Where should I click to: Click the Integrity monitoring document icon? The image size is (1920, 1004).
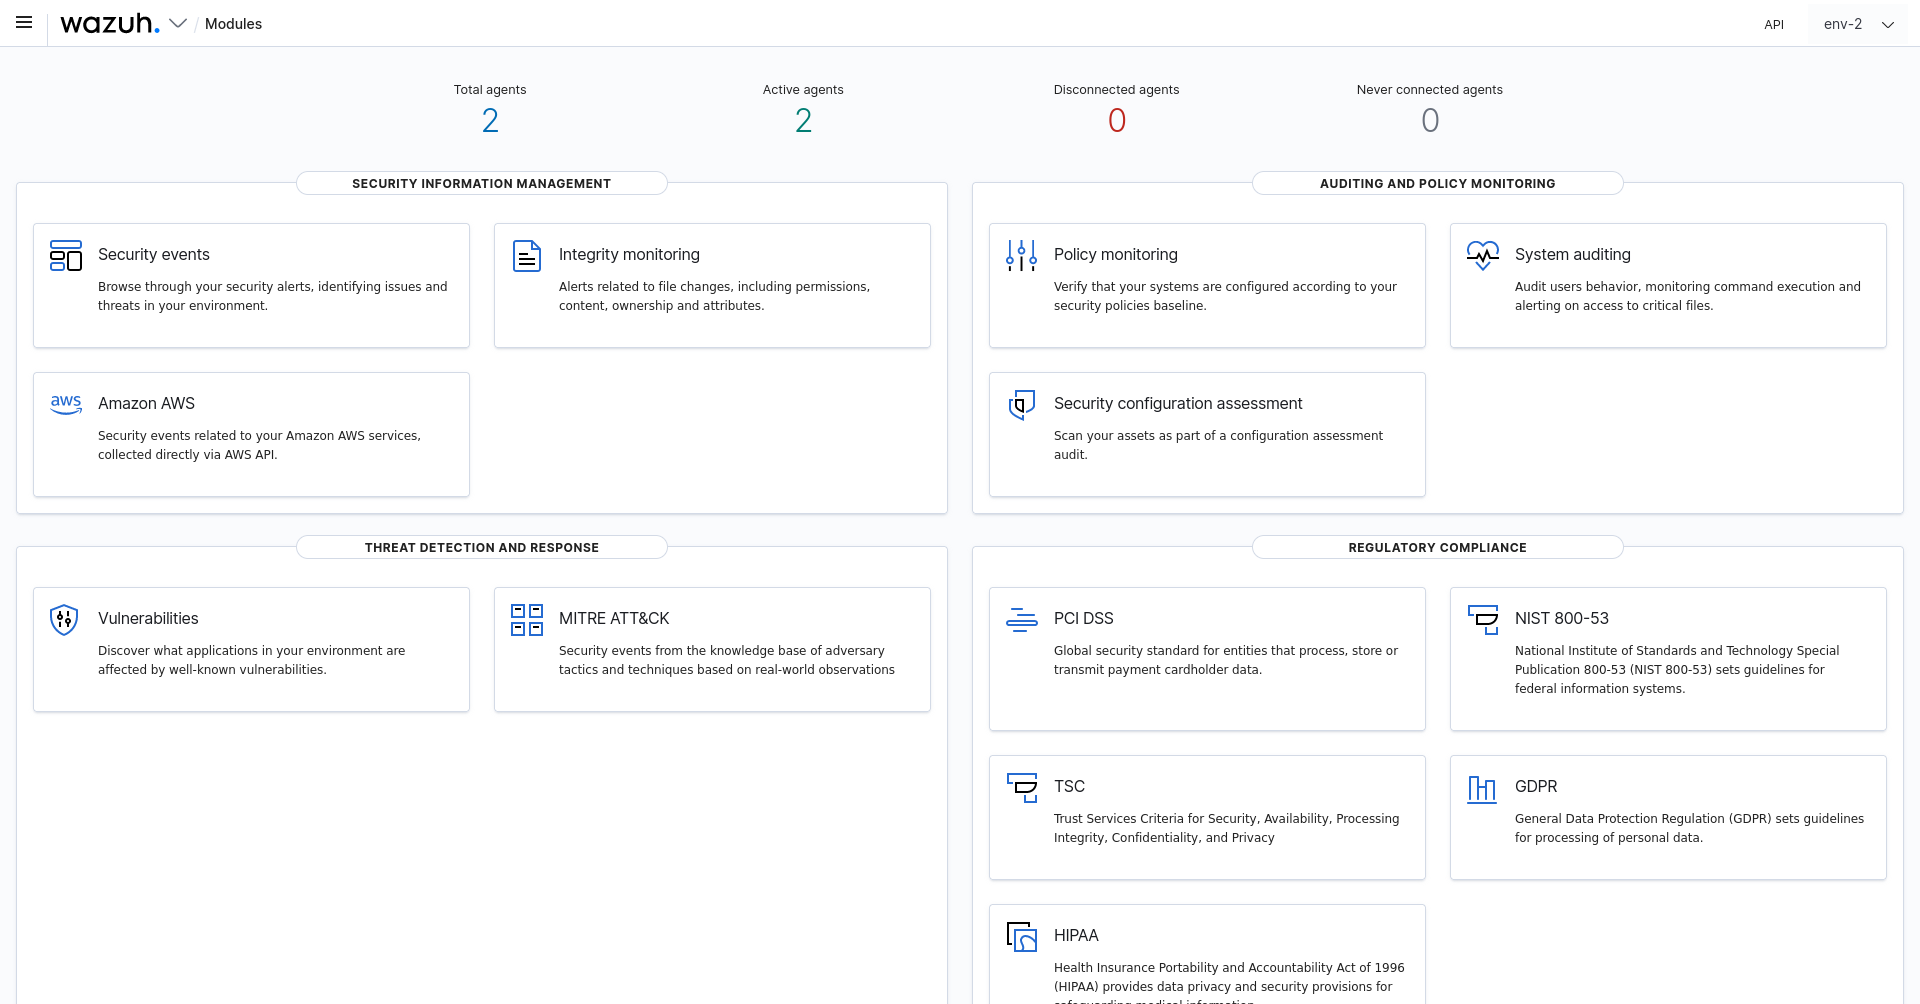(526, 256)
